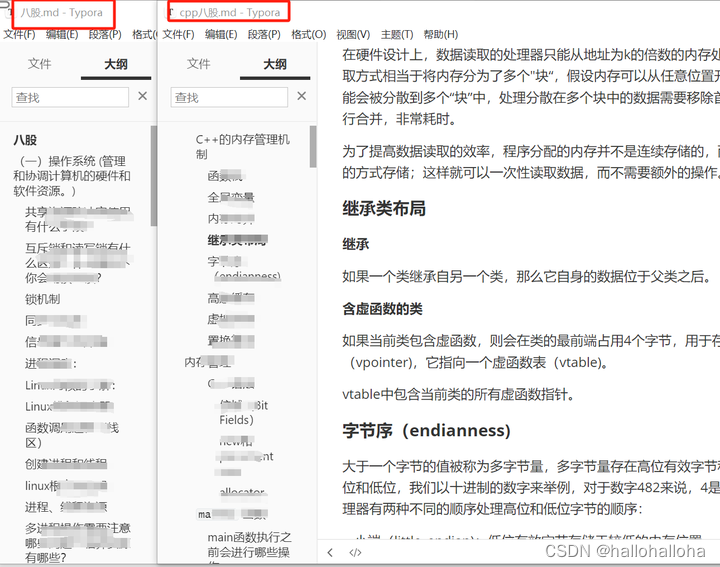Open 文件(F) menu in 八股.md window
The height and width of the screenshot is (567, 720).
click(x=19, y=34)
